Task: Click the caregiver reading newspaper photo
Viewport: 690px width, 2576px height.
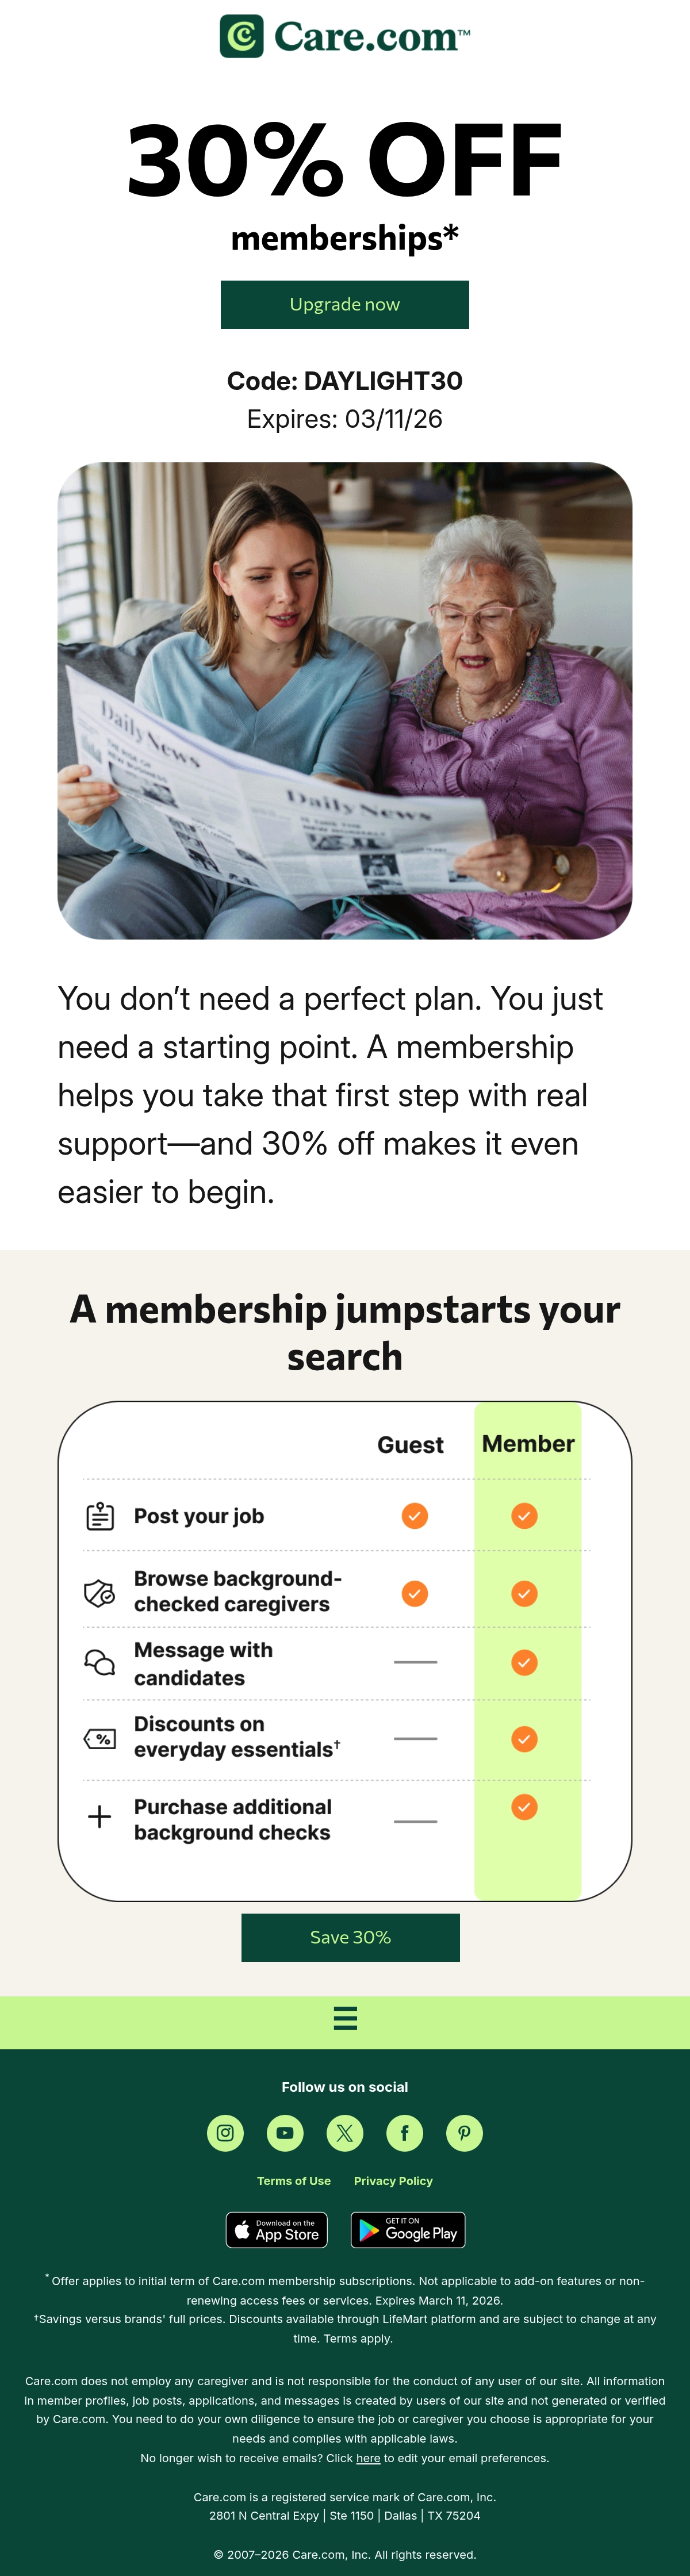Action: coord(345,700)
